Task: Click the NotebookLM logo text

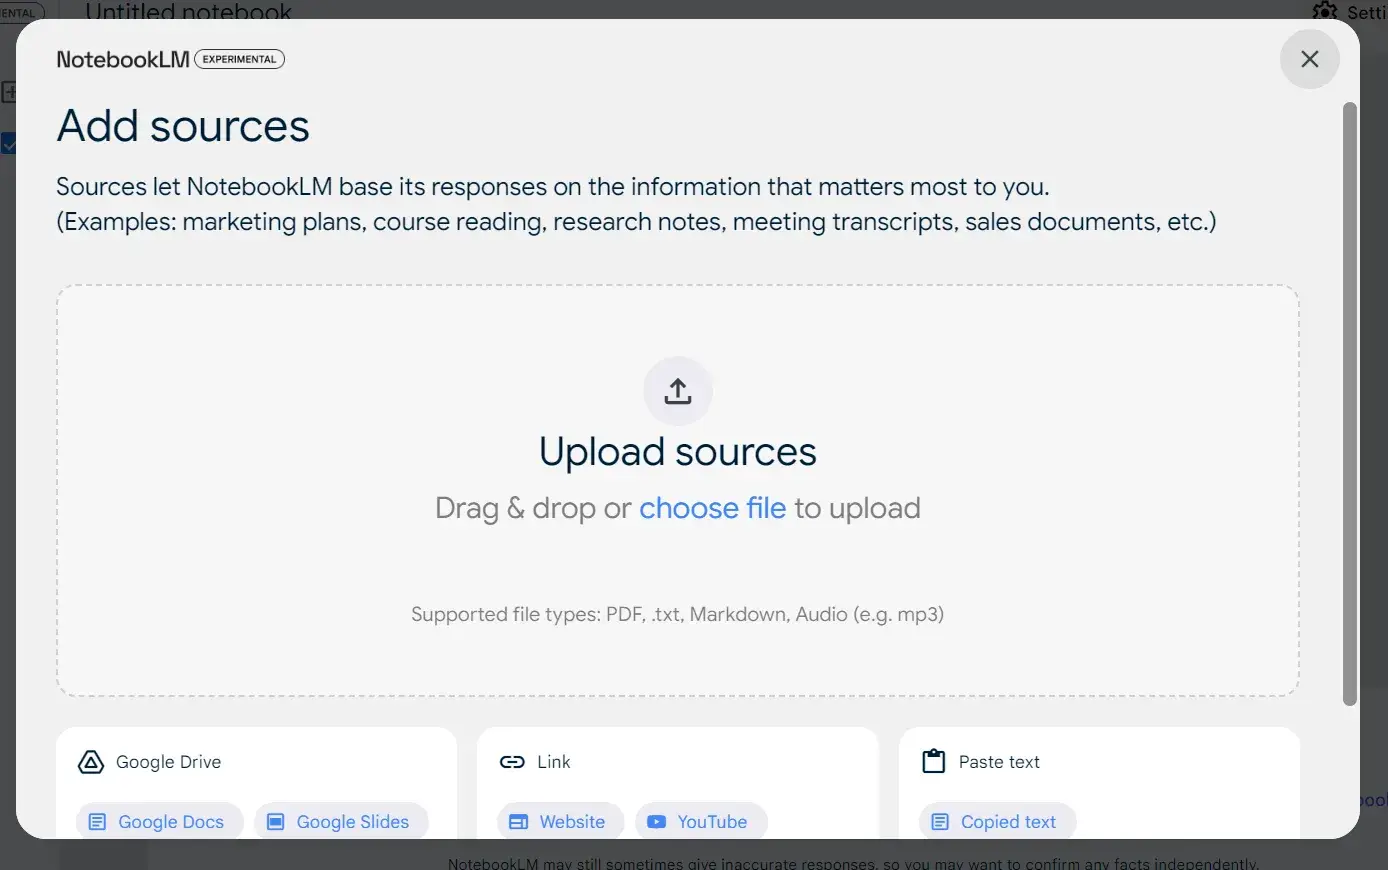Action: pyautogui.click(x=123, y=60)
